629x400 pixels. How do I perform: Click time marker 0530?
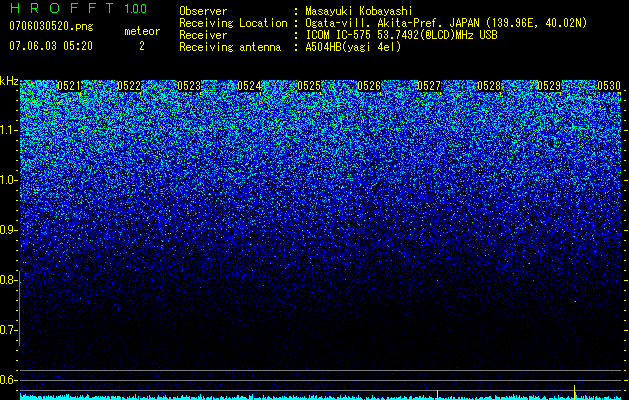click(609, 86)
